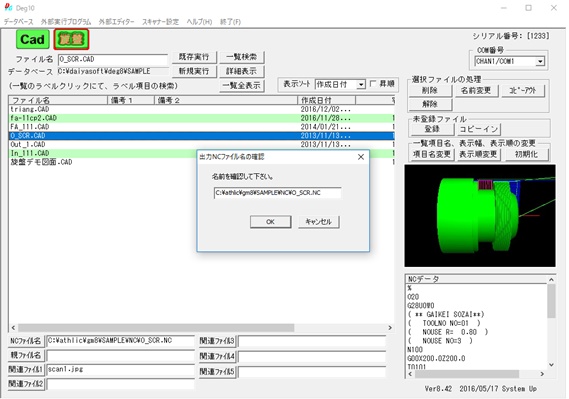Expand the COM番号 CHAN1/COM1 combo box
Screen dimensions: 569x399
pyautogui.click(x=540, y=61)
